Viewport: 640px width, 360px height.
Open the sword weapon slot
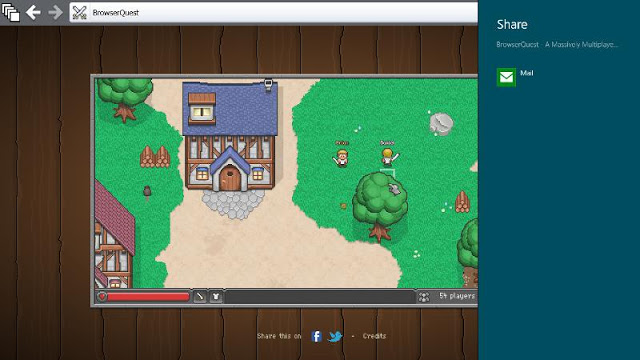click(x=200, y=296)
